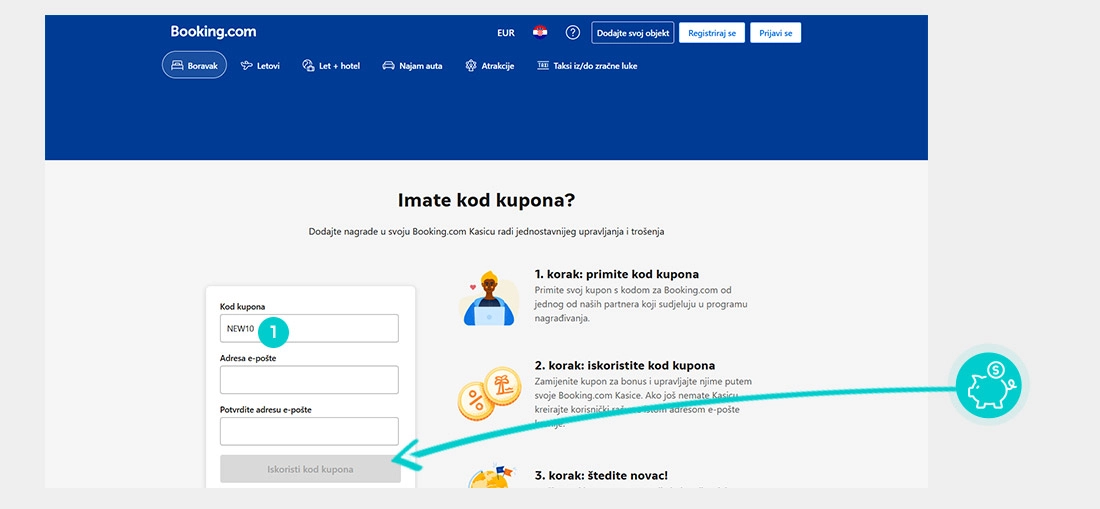Image resolution: width=1100 pixels, height=509 pixels.
Task: Click the Potvrdite adresu e-pošte field
Action: tap(309, 431)
